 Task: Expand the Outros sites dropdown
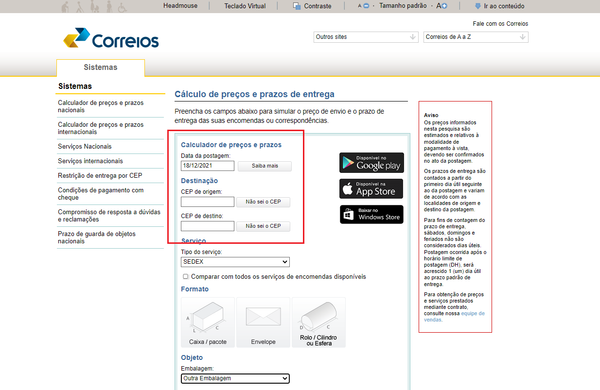[x=365, y=37]
